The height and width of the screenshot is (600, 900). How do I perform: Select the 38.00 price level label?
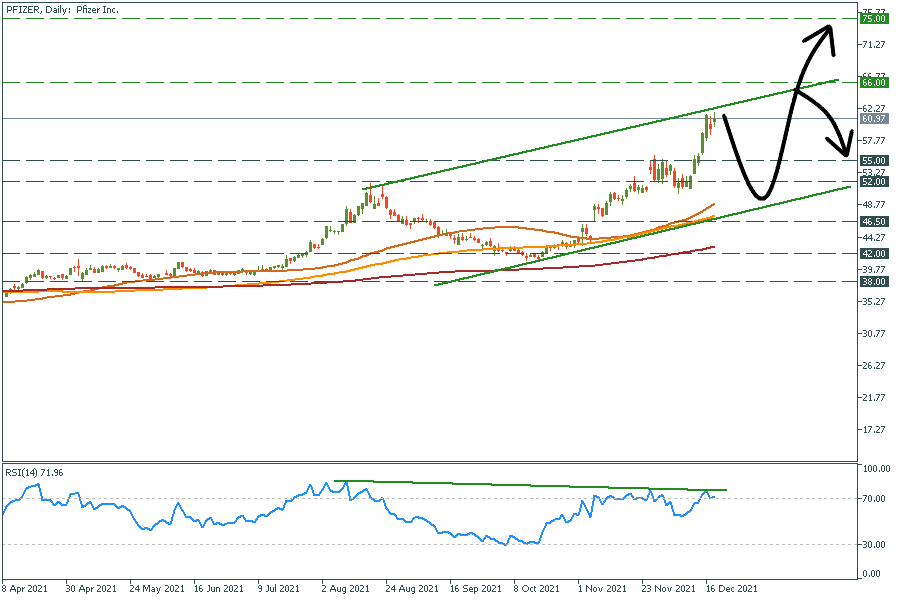tap(874, 282)
